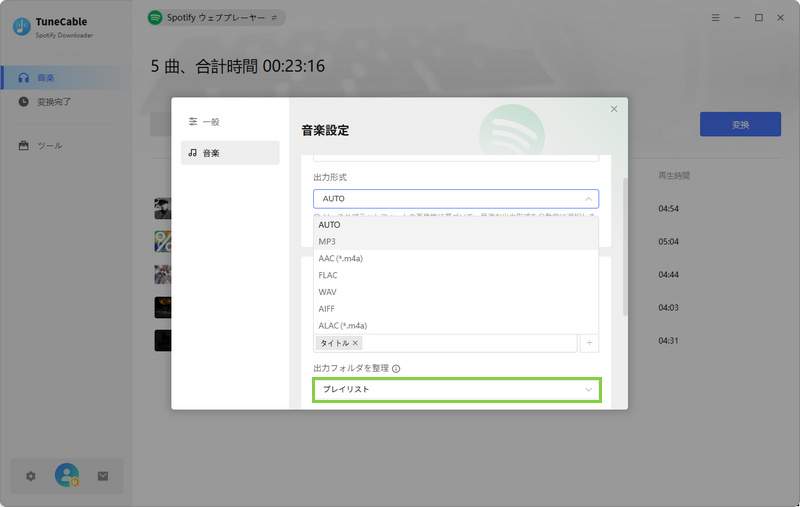Viewport: 800px width, 507px height.
Task: Switch to the 一般 settings tab
Action: (x=230, y=121)
